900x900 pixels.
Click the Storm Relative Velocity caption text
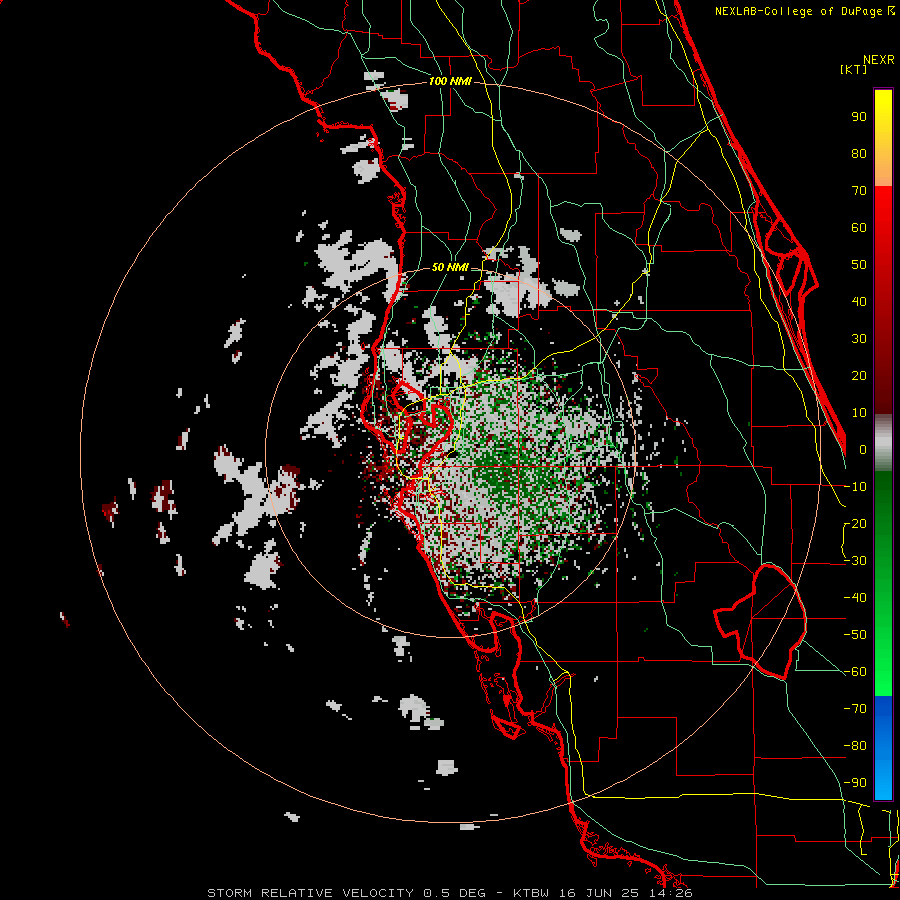449,893
